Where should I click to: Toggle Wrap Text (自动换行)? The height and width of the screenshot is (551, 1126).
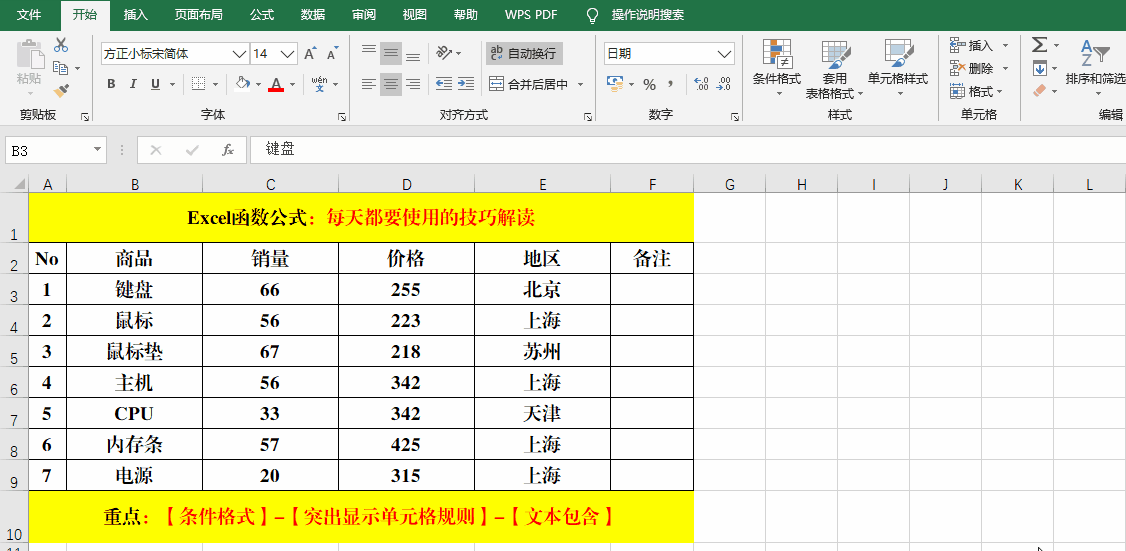point(524,53)
